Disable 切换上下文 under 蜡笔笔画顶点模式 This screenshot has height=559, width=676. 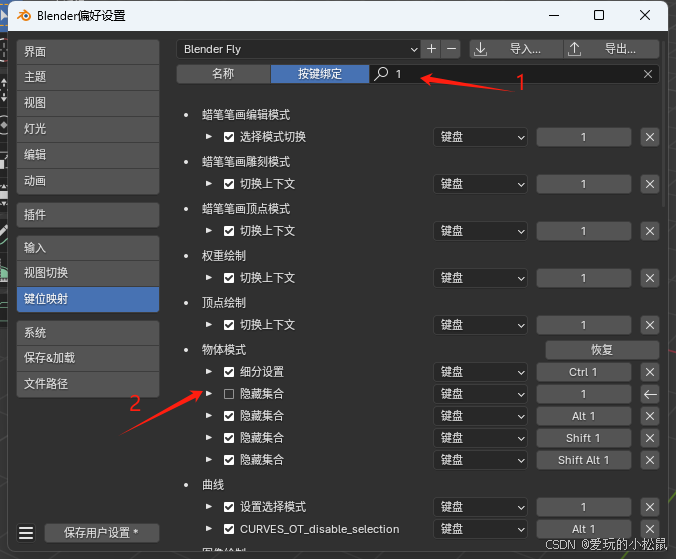[229, 231]
